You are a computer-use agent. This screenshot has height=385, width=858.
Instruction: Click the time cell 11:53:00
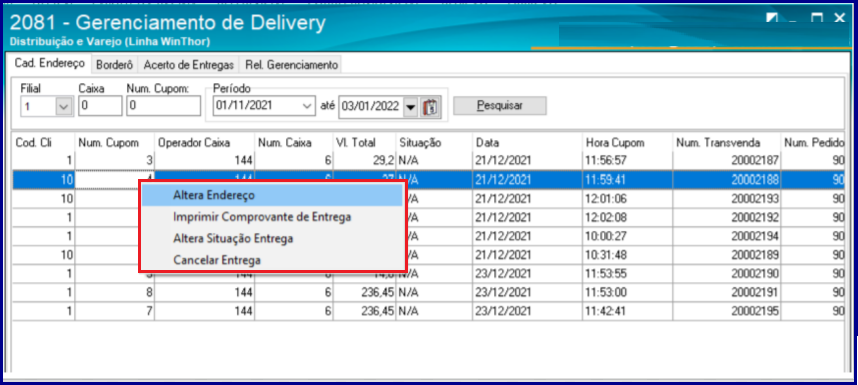click(628, 292)
